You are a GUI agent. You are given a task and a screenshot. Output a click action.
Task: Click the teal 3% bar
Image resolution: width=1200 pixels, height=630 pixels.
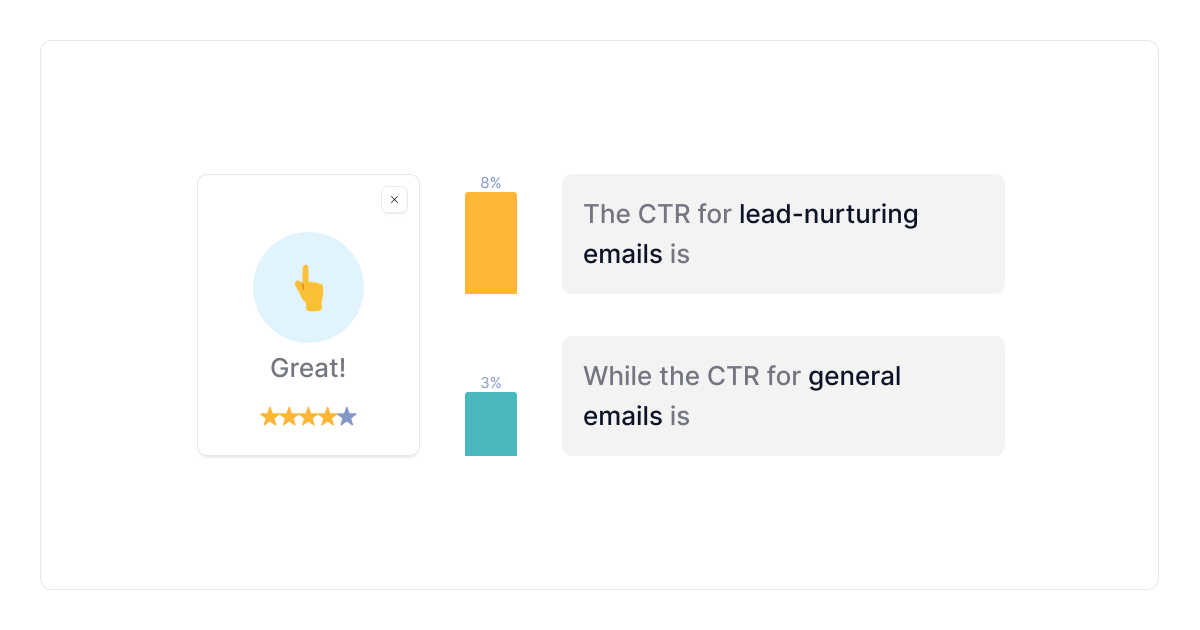point(491,424)
